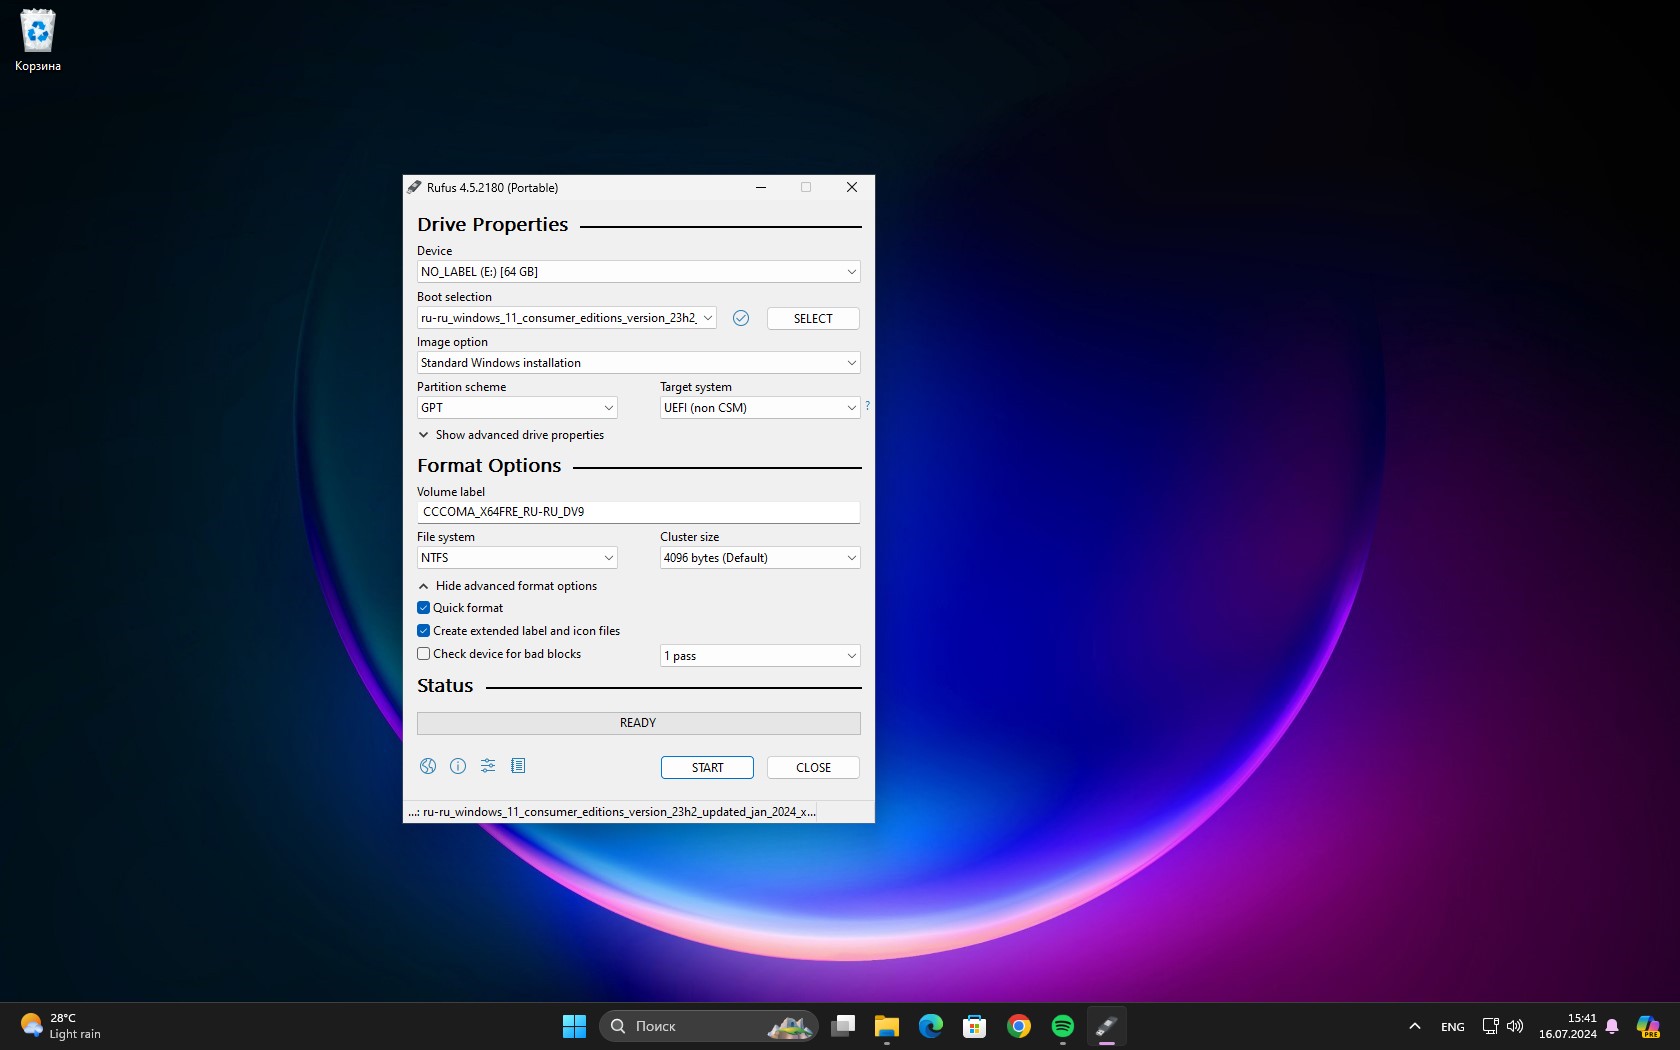Launch Microsoft Edge from taskbar
1680x1050 pixels.
(x=931, y=1026)
